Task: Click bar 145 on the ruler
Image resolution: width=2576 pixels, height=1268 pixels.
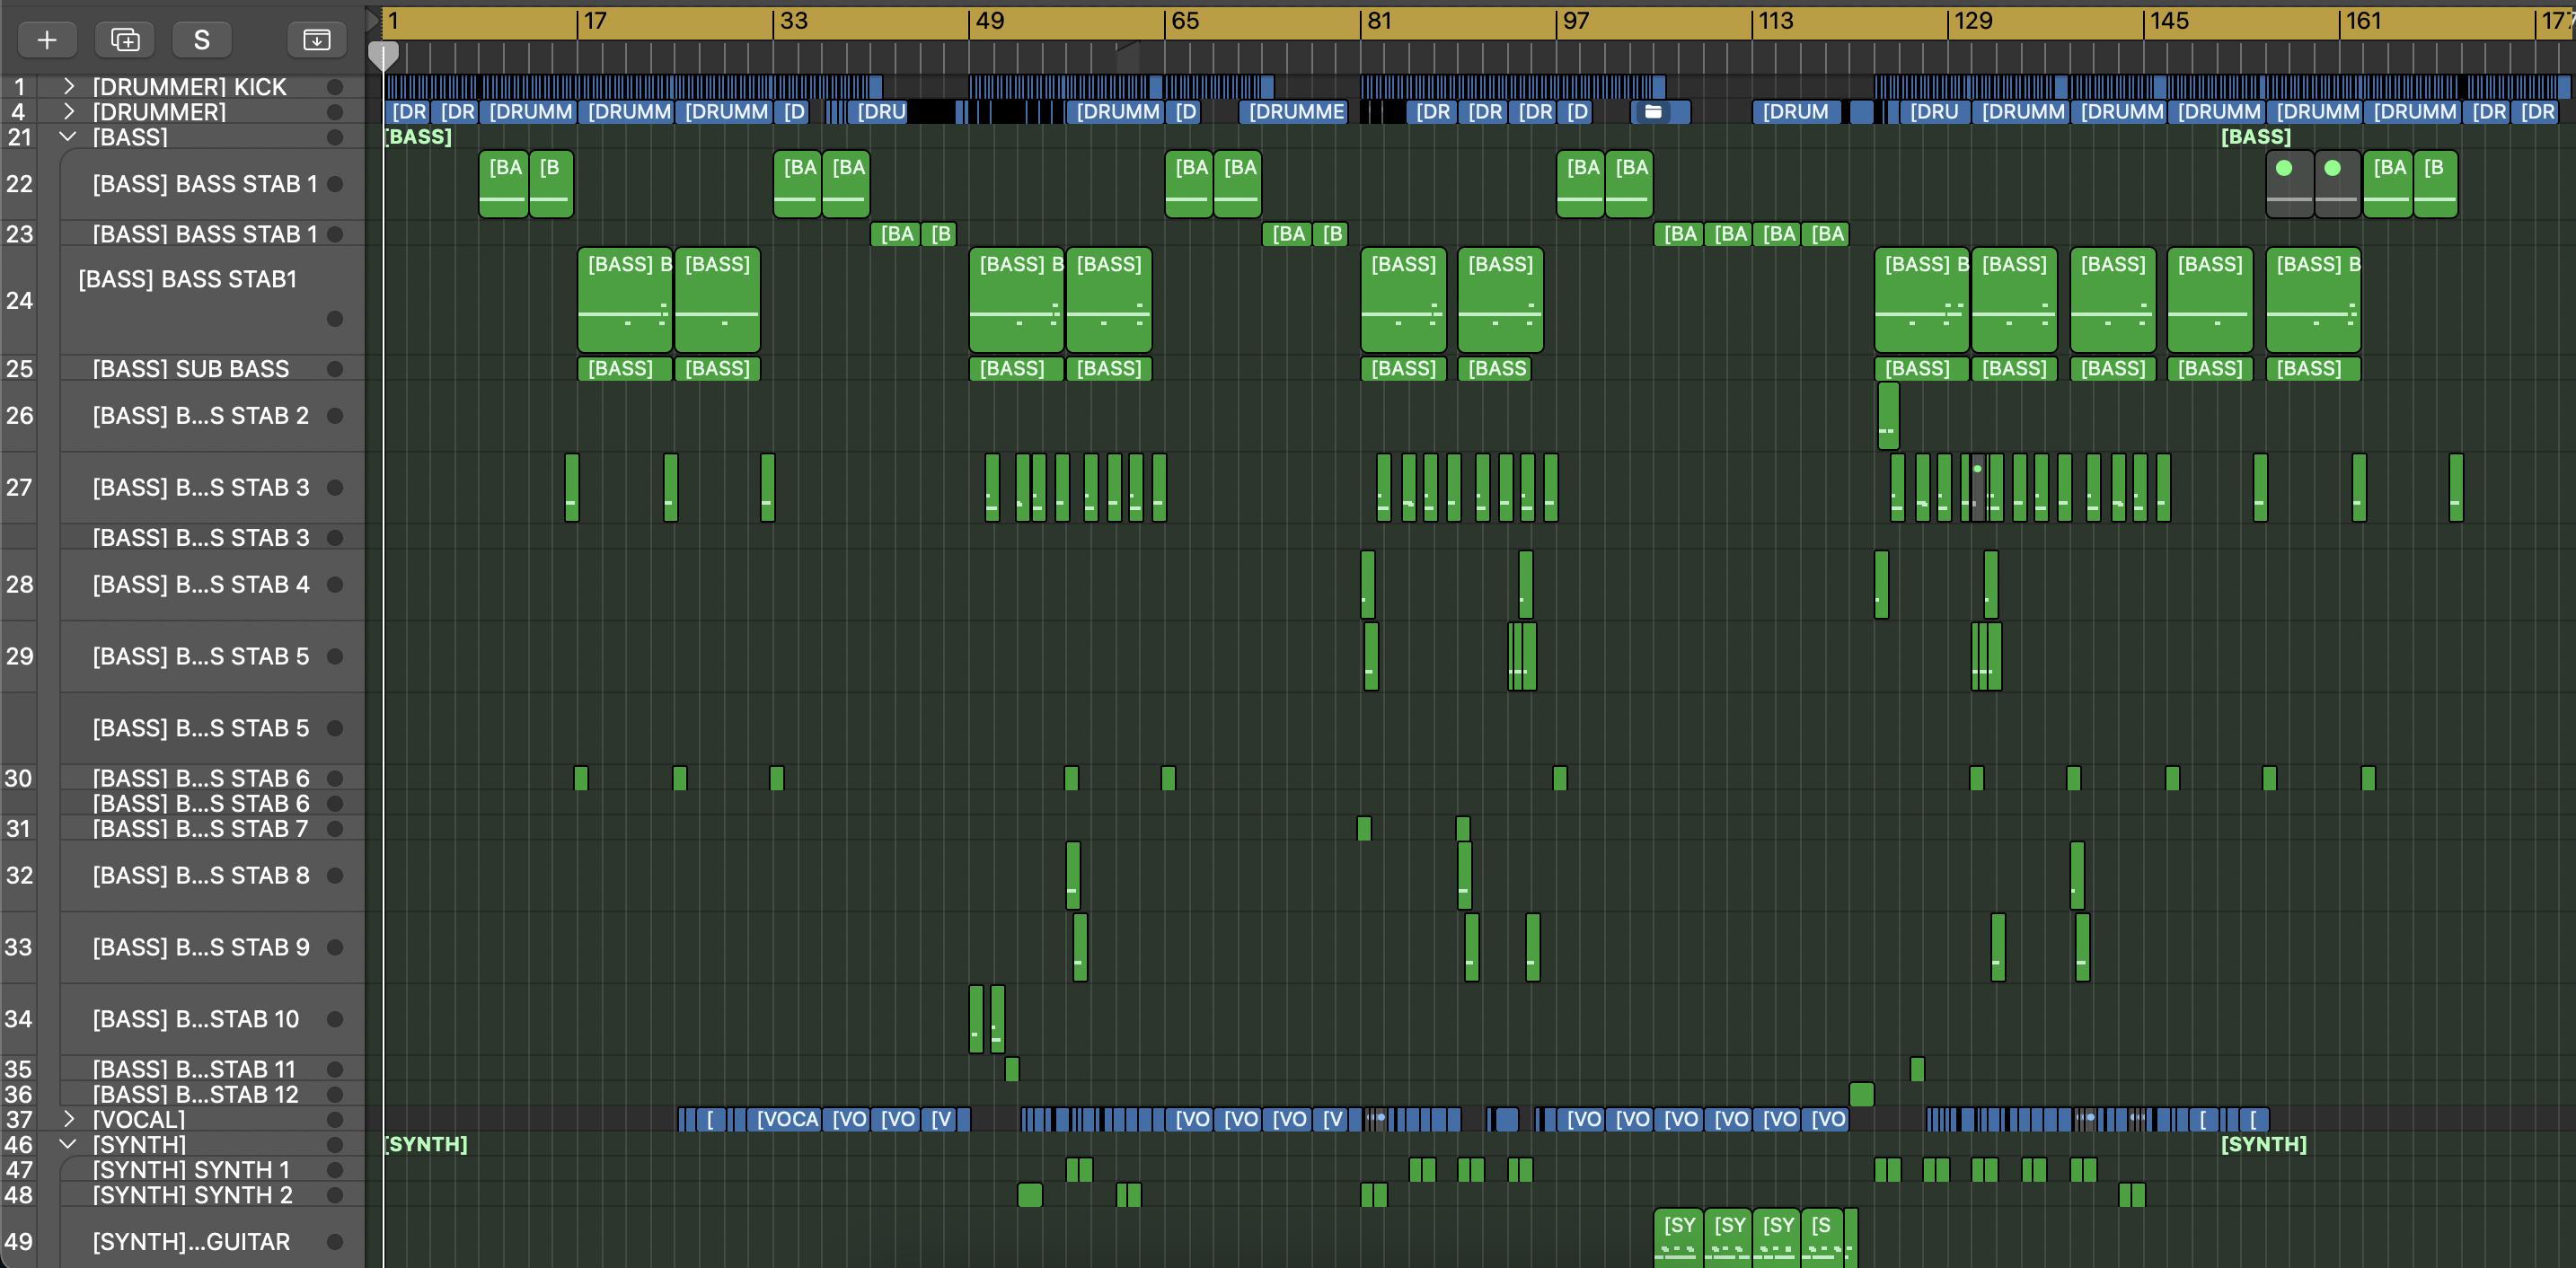Action: coord(2168,21)
